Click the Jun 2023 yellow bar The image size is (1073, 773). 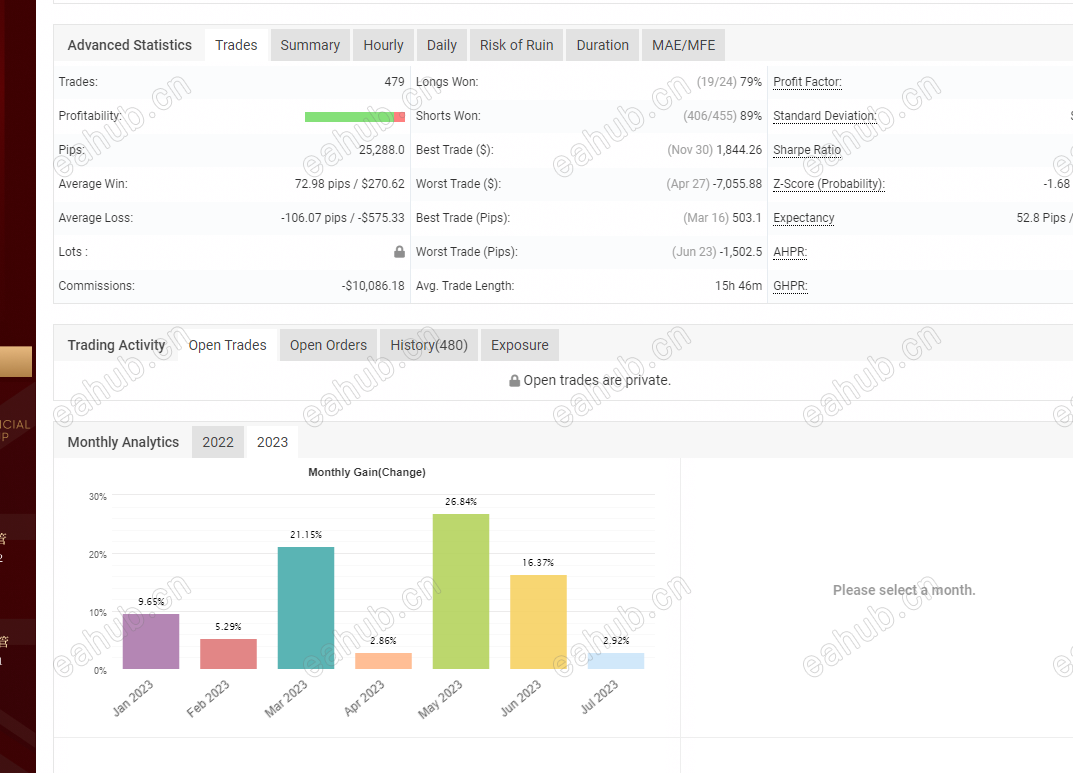click(x=539, y=622)
